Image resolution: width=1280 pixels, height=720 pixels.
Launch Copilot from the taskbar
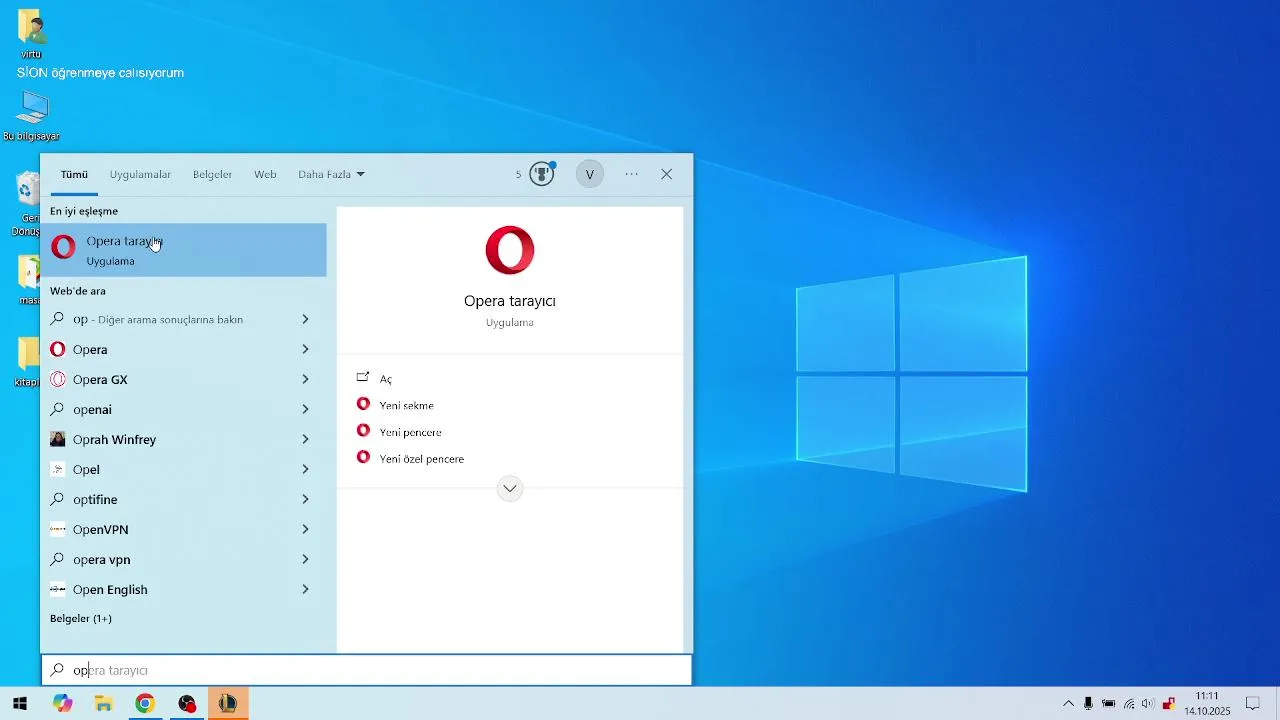63,704
